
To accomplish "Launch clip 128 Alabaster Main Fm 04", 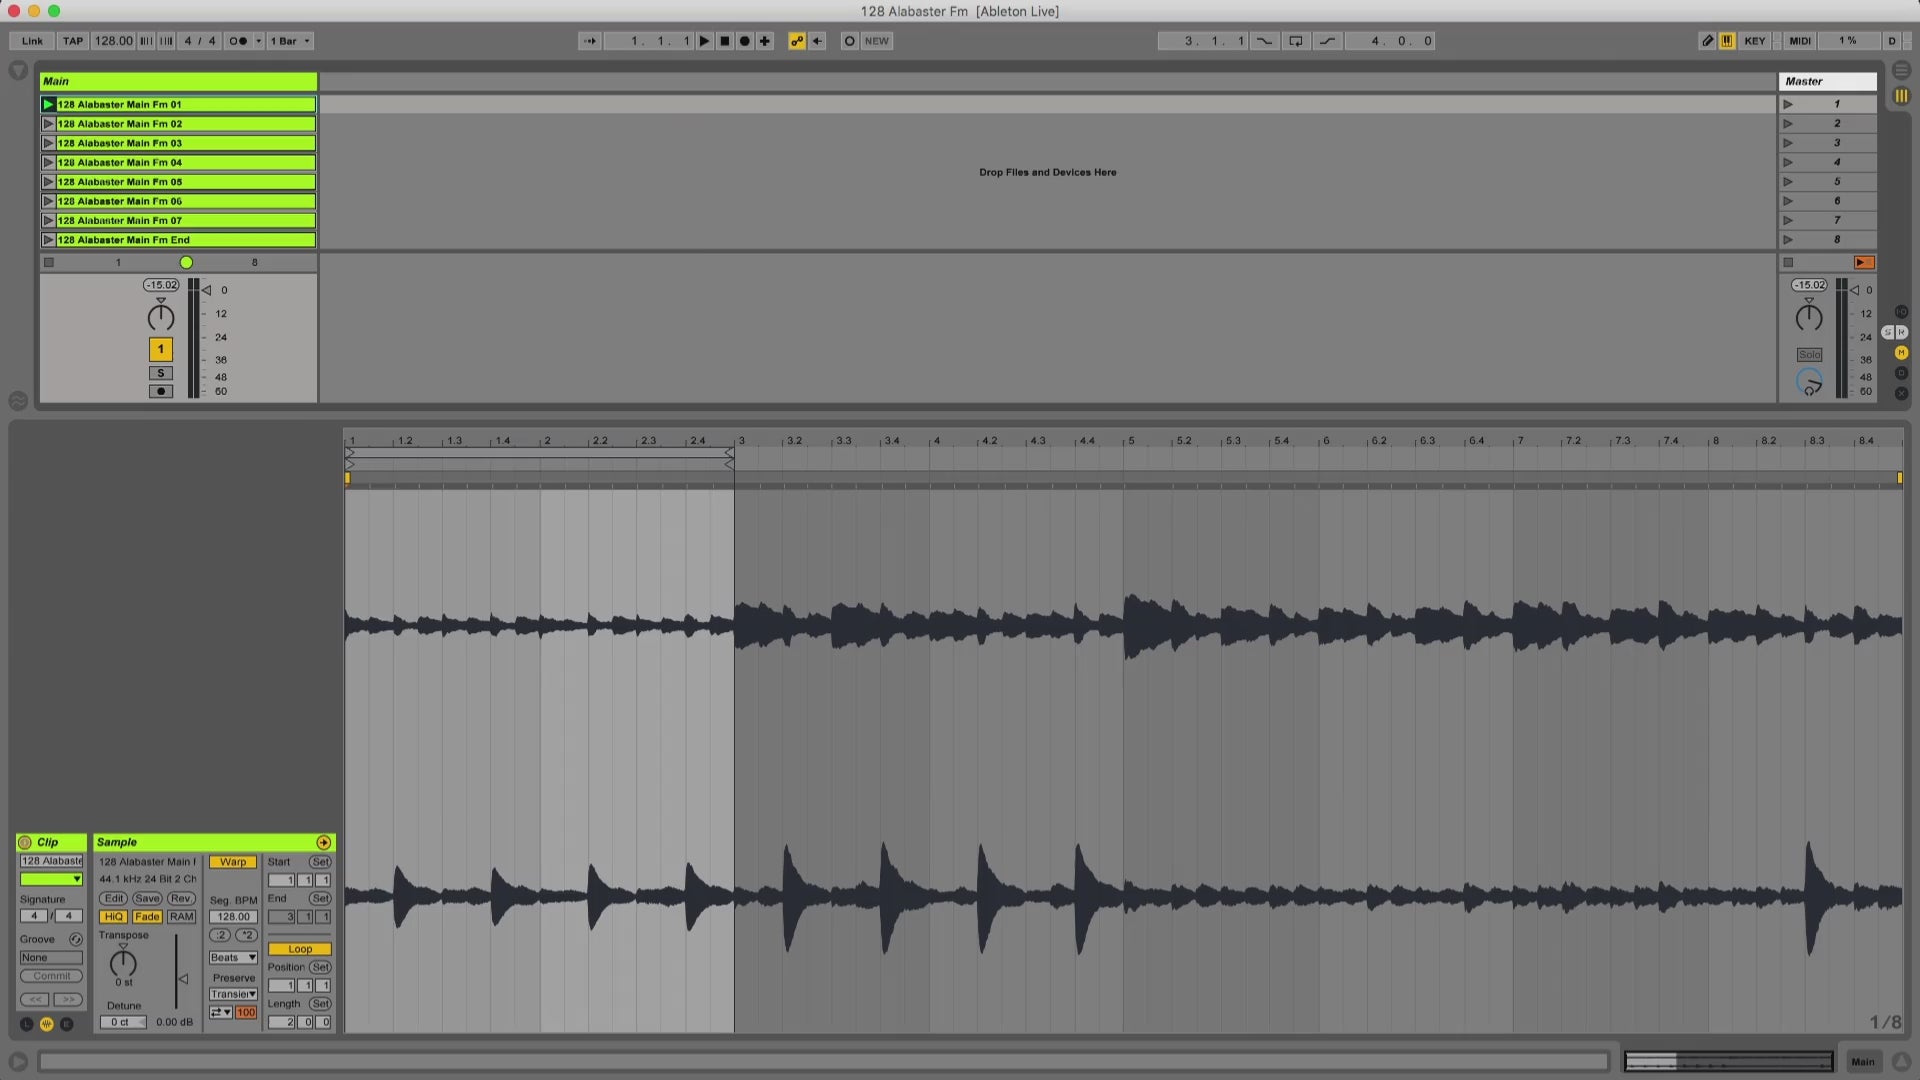I will click(48, 162).
